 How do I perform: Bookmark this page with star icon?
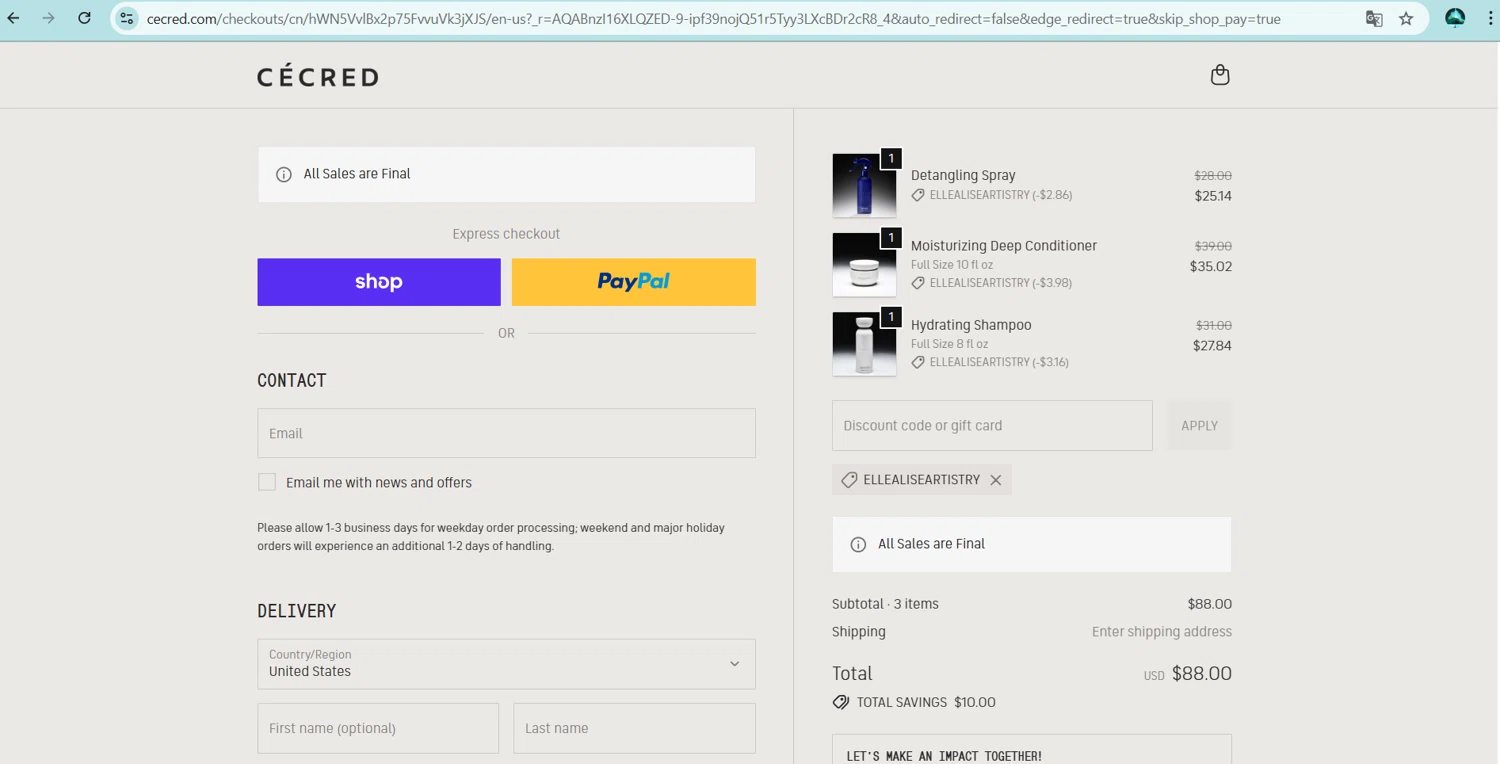(1406, 19)
